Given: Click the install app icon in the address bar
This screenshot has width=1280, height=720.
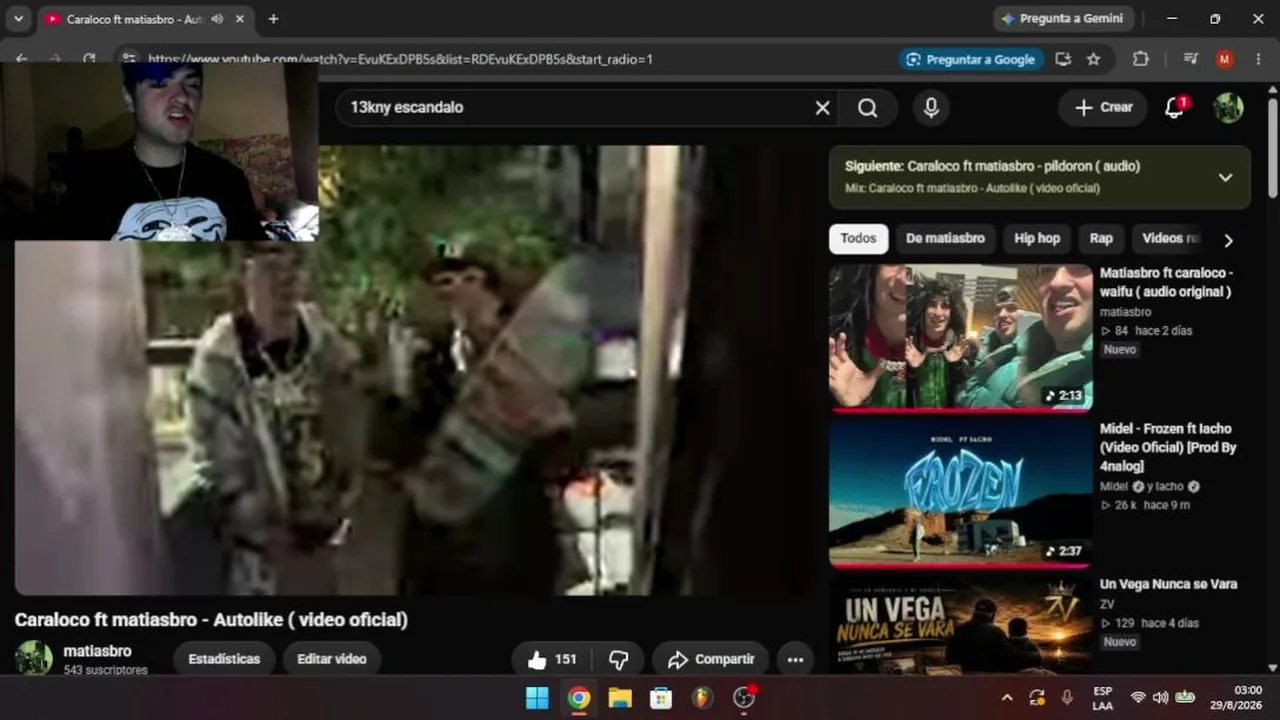Looking at the screenshot, I should click(1063, 59).
